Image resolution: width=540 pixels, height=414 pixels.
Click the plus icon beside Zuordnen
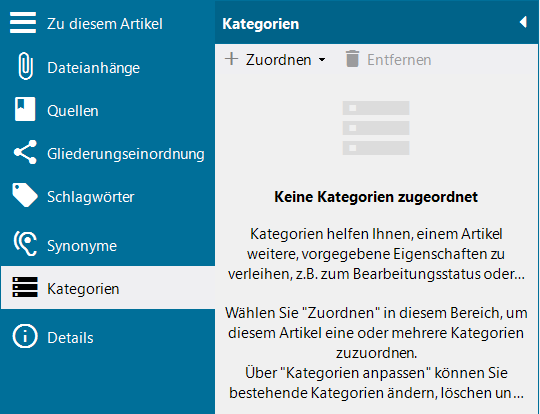coord(231,59)
